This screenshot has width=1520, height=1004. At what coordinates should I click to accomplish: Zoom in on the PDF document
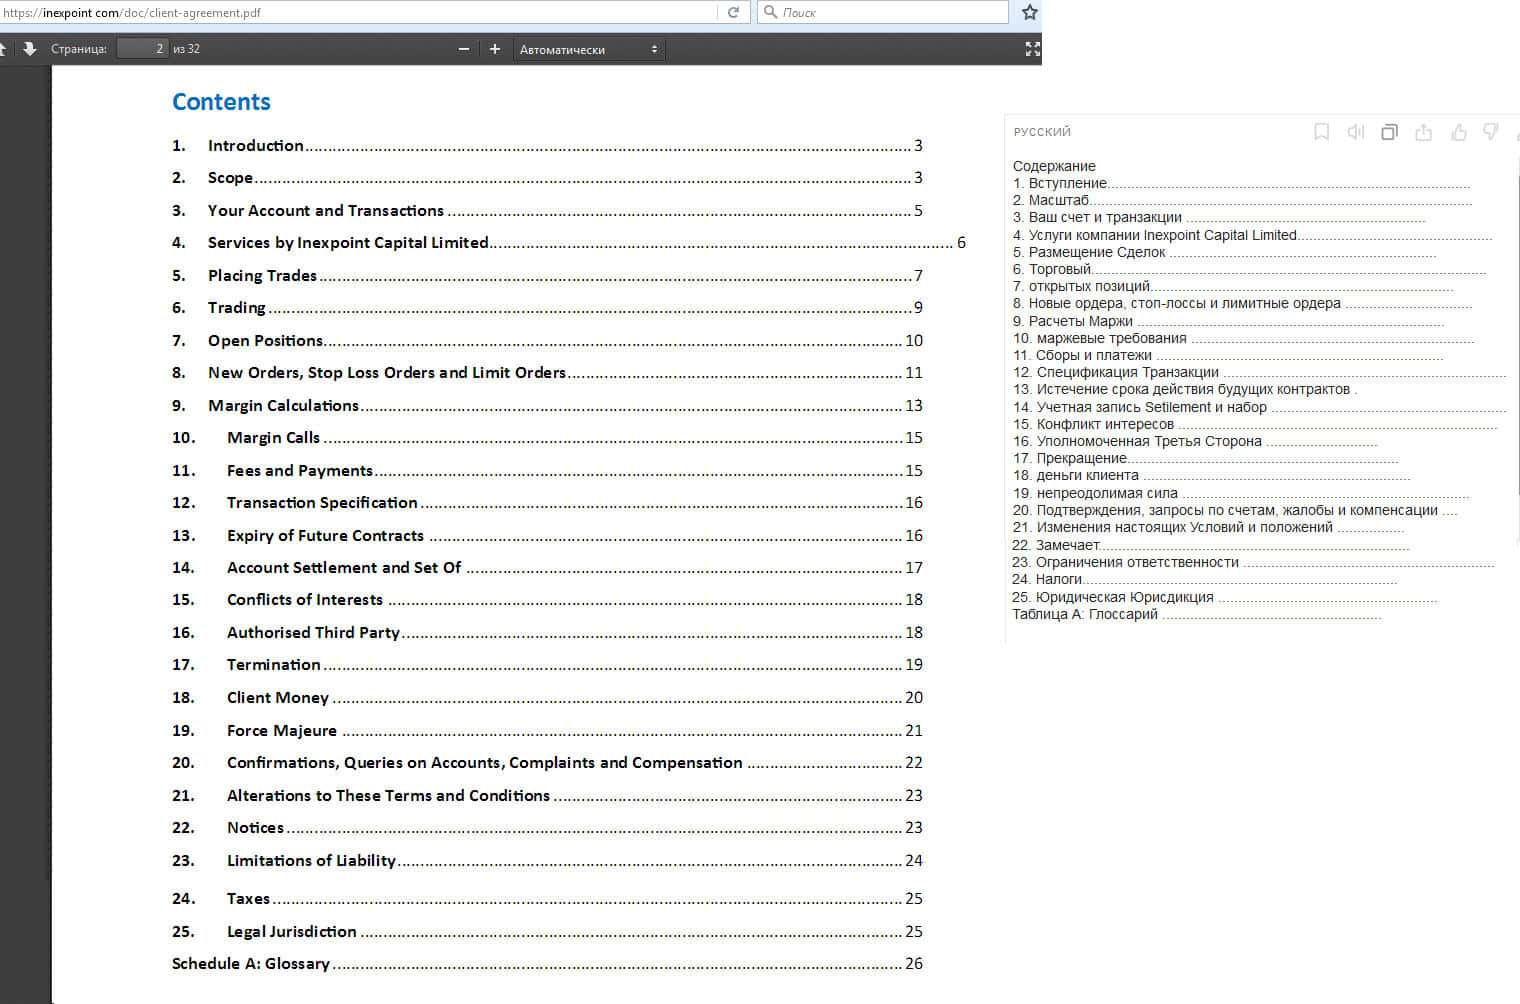[494, 49]
